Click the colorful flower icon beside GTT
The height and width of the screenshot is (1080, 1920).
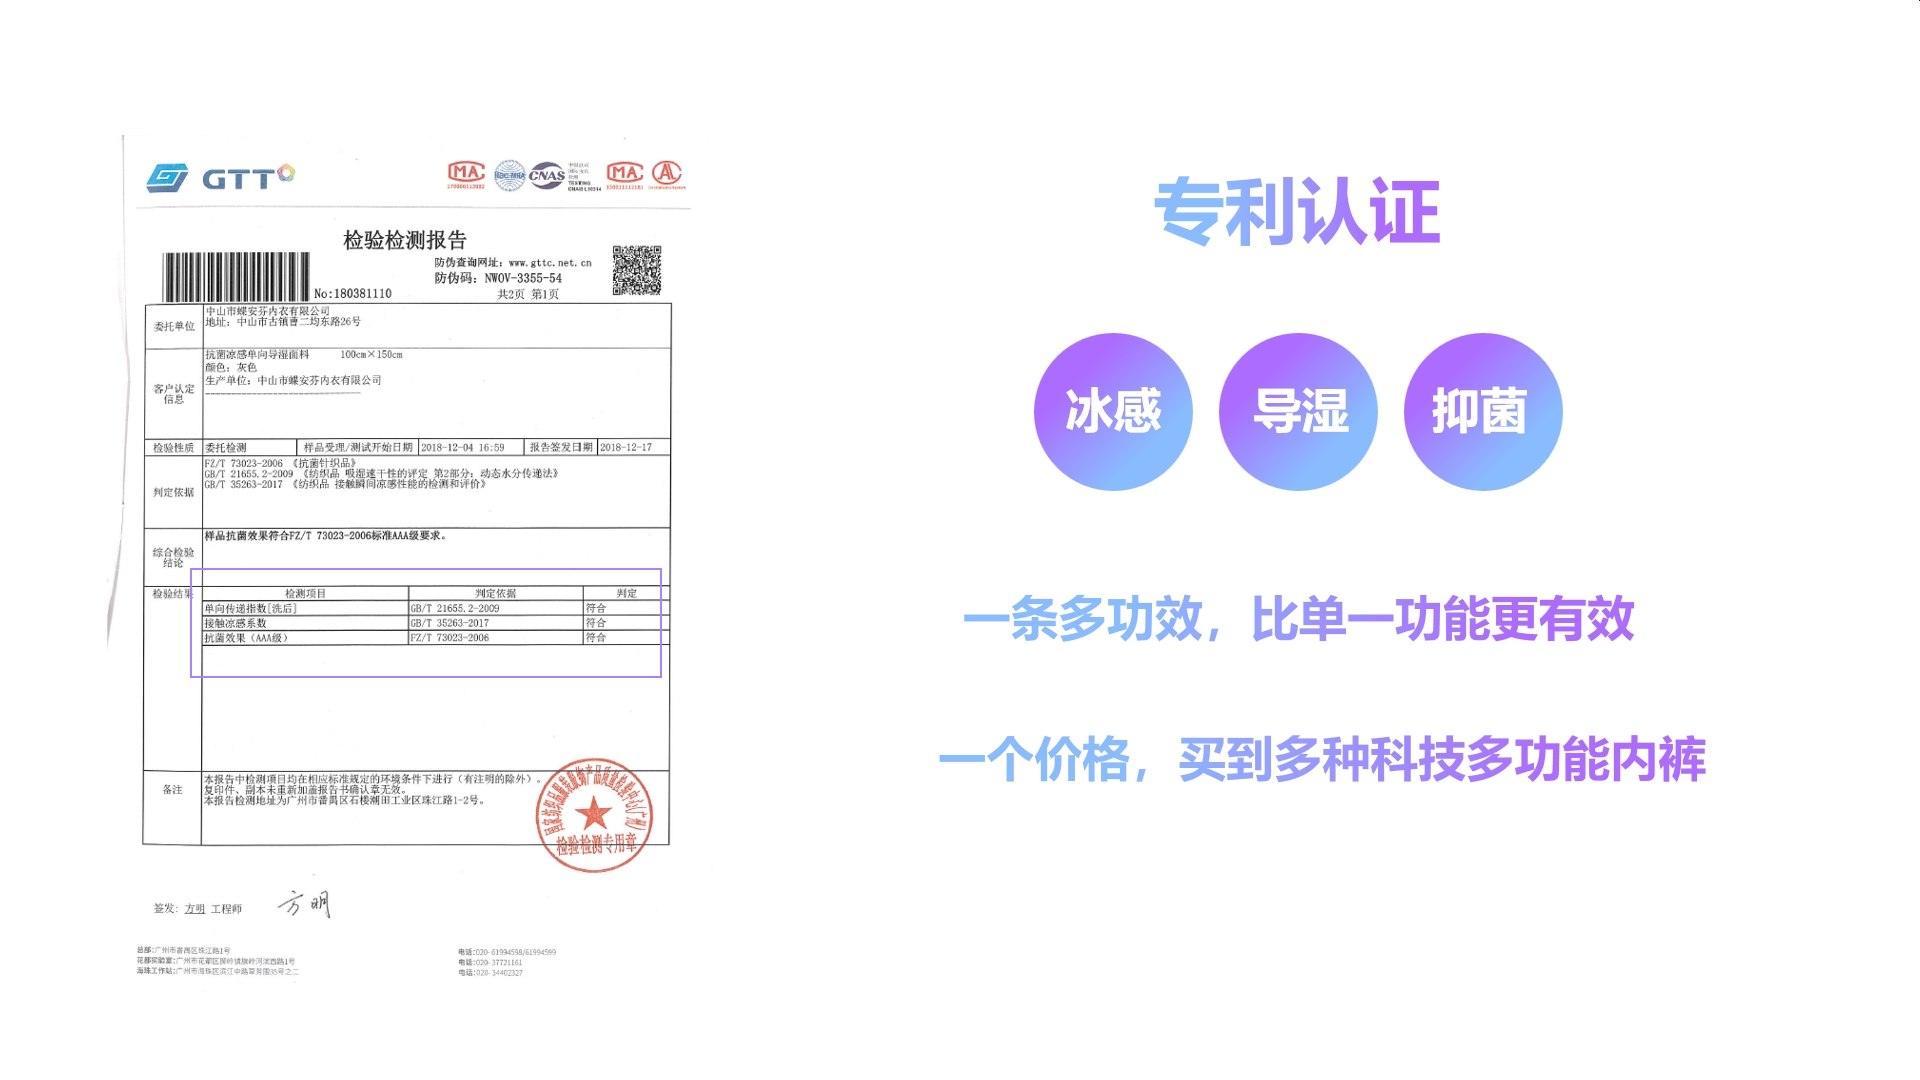tap(286, 173)
